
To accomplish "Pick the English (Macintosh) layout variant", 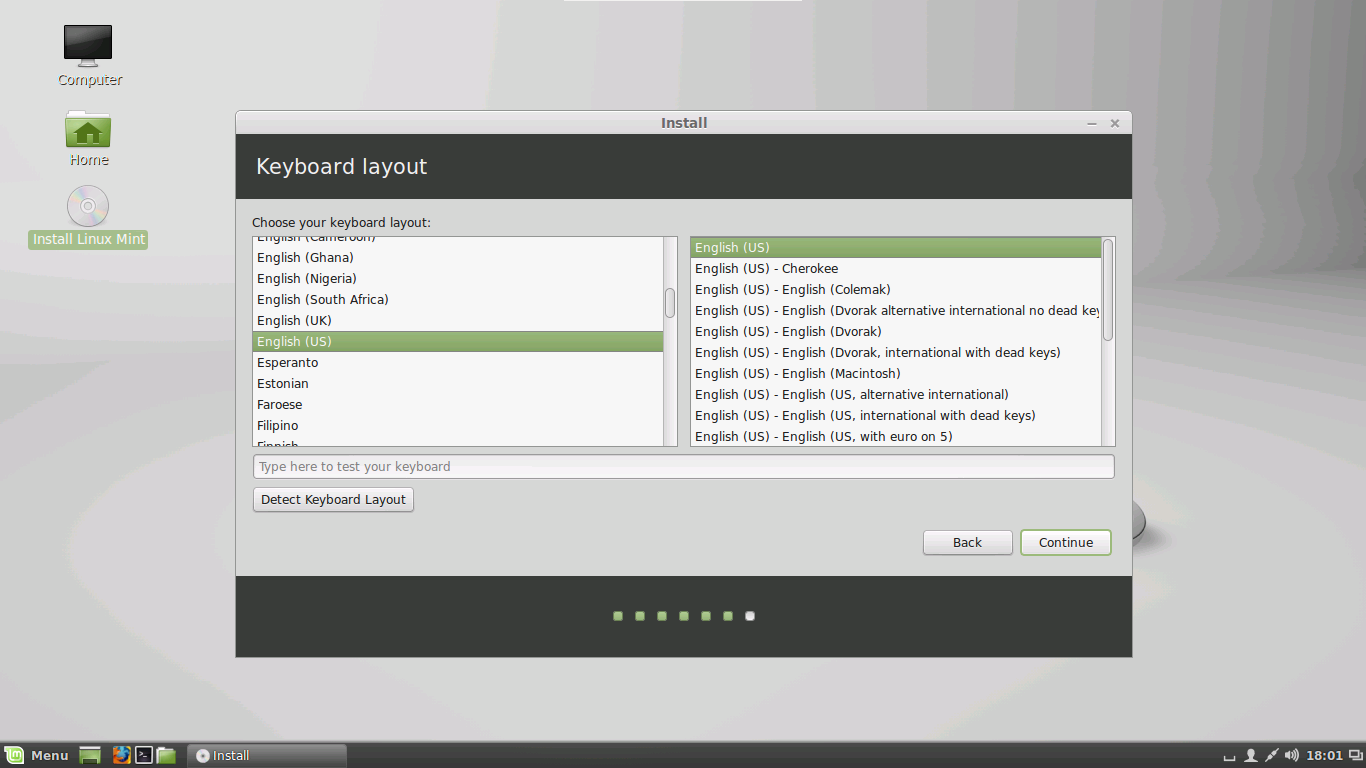I will [x=797, y=373].
